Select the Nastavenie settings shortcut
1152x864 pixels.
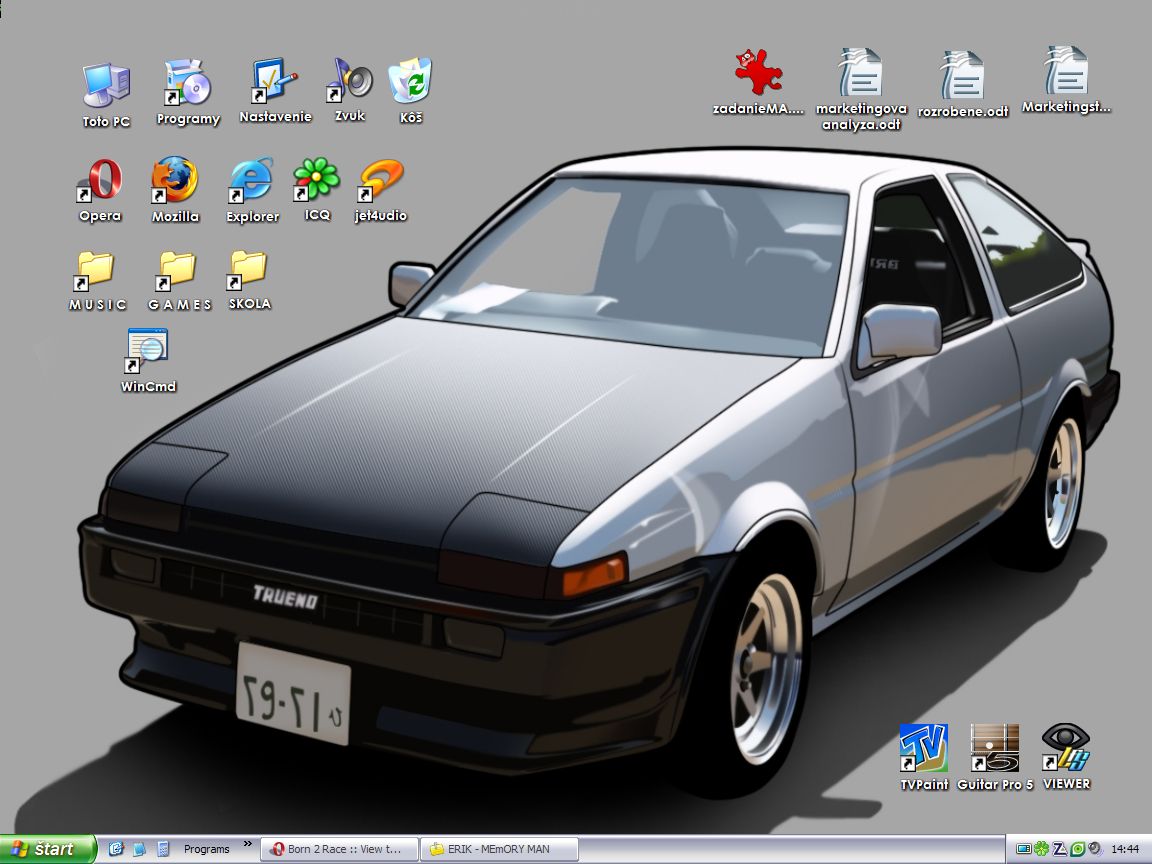pyautogui.click(x=275, y=90)
